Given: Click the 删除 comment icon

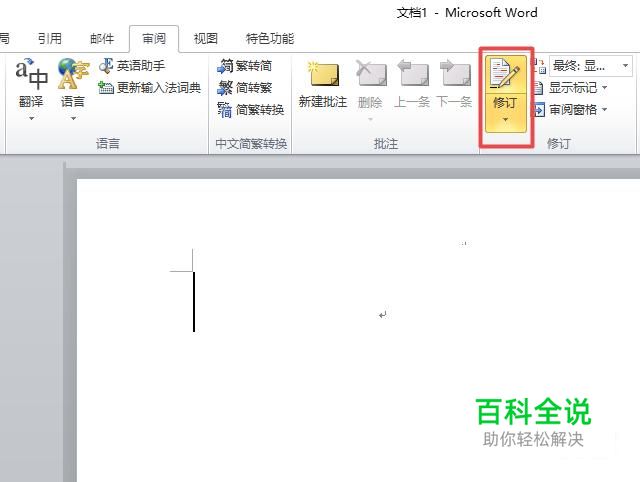Looking at the screenshot, I should 371,73.
